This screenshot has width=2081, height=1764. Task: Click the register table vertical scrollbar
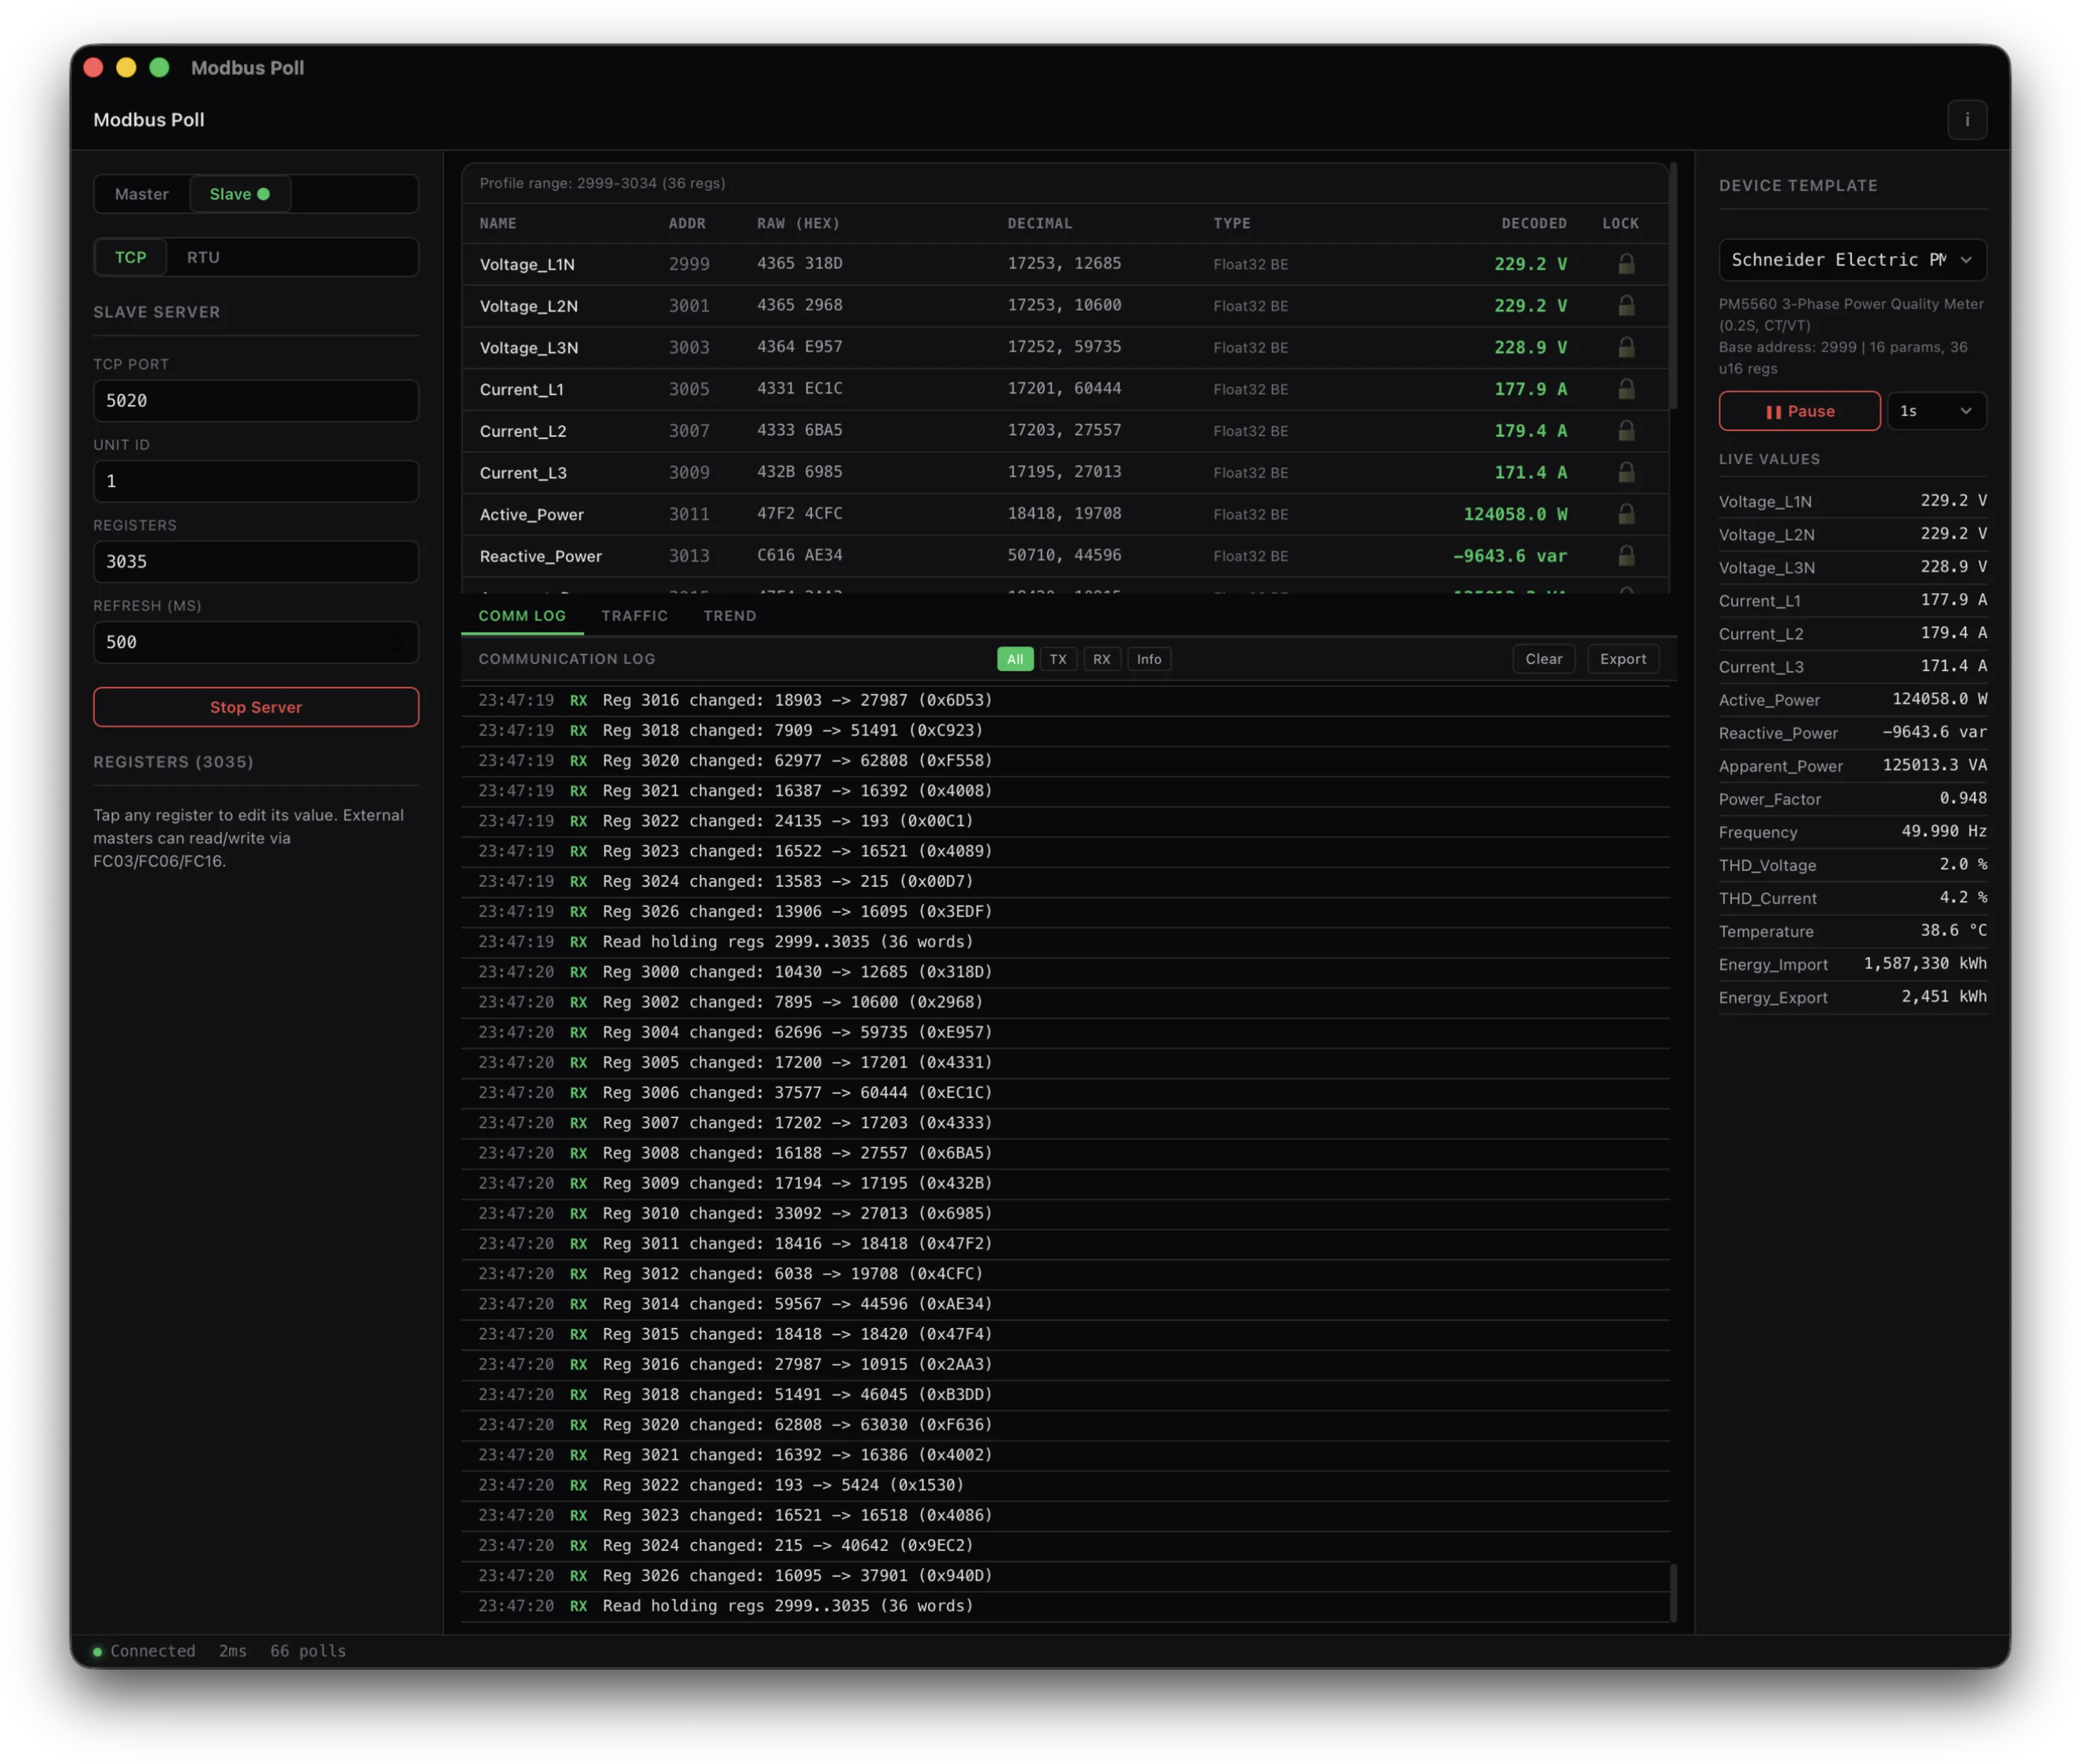1673,287
